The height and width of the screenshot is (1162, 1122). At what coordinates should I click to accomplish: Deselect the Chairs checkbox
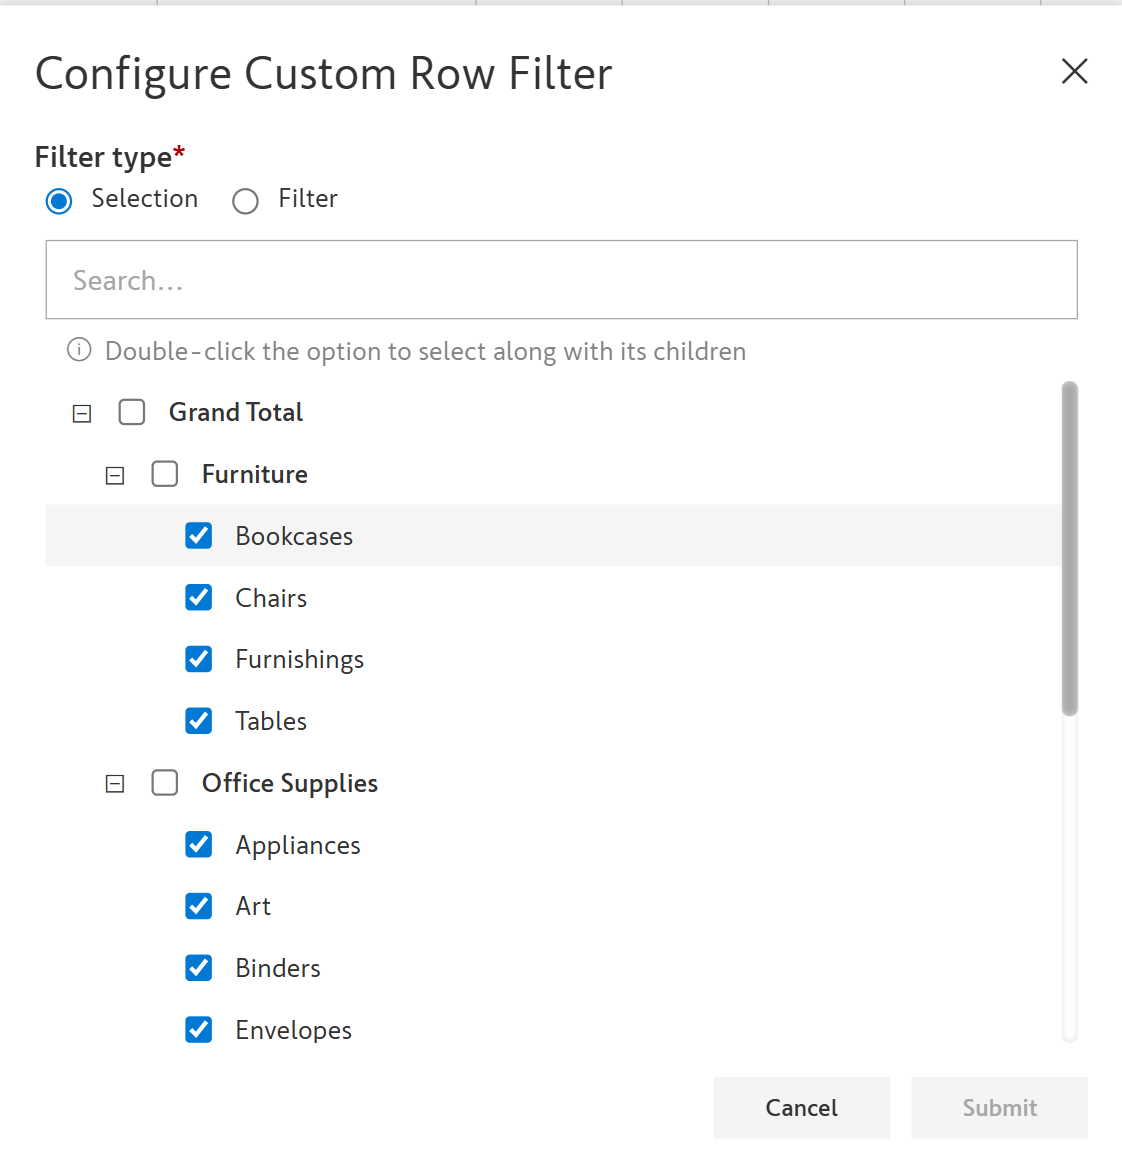(199, 598)
